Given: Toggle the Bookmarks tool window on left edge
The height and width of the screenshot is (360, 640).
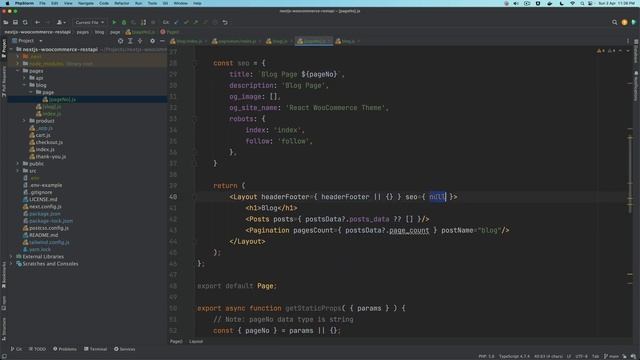Looking at the screenshot, I should point(4,275).
